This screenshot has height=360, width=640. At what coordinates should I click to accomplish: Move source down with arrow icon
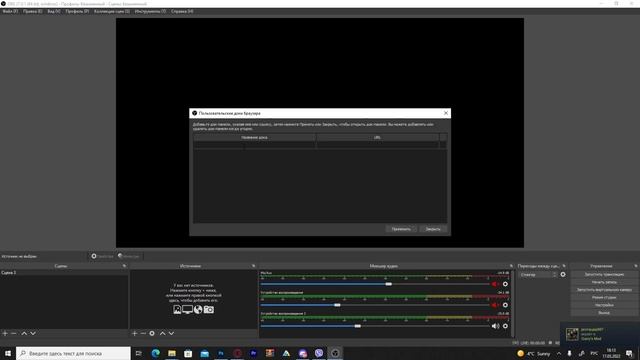click(x=171, y=333)
